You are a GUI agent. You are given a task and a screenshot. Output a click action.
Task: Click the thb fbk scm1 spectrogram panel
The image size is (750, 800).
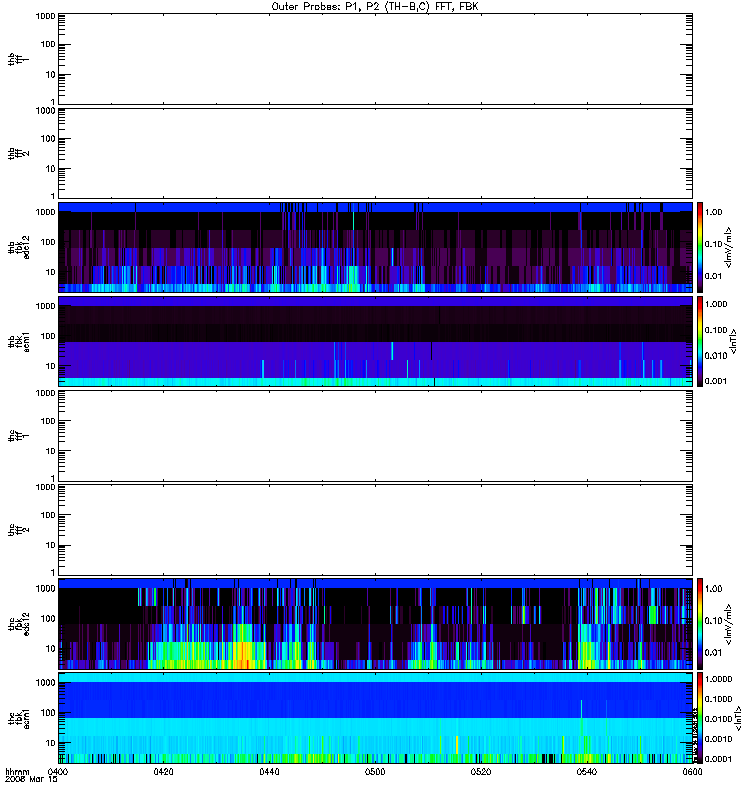375,341
